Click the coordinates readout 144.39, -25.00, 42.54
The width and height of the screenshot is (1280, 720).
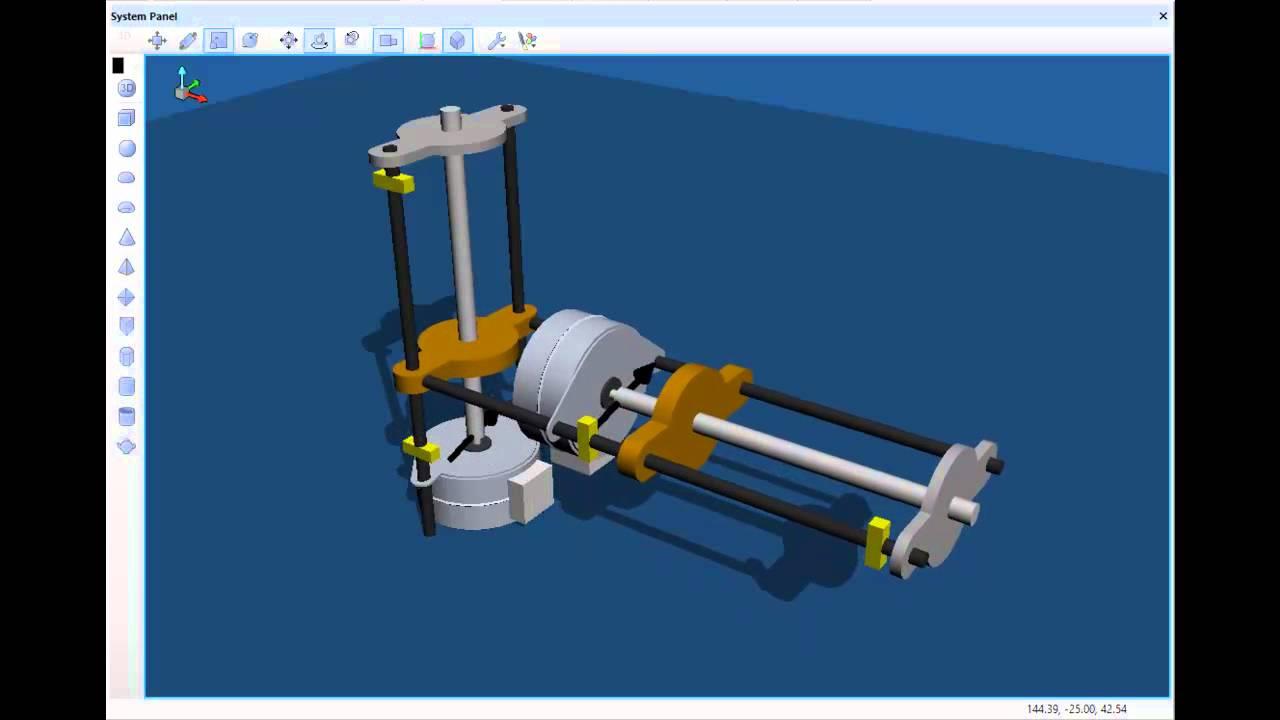click(1076, 709)
